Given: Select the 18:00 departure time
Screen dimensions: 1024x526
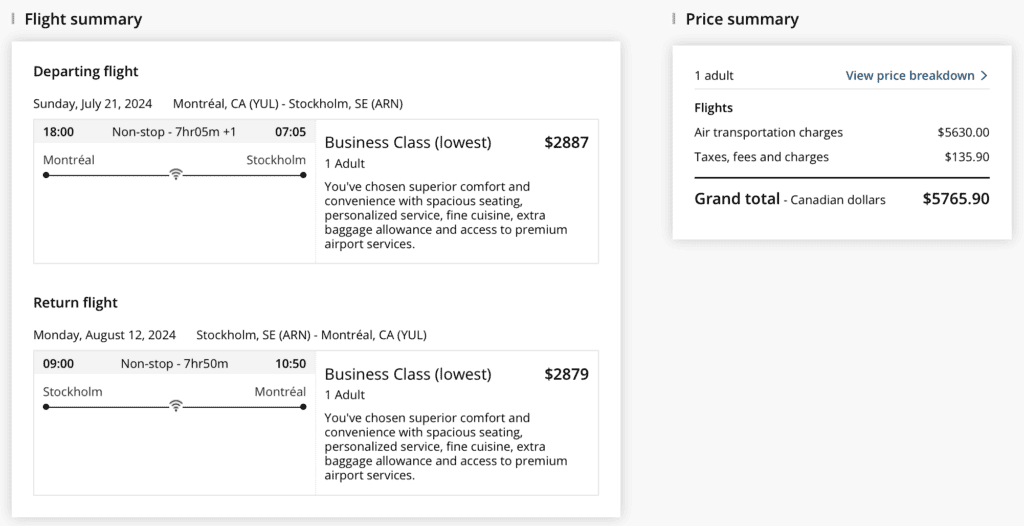Looking at the screenshot, I should tap(58, 132).
